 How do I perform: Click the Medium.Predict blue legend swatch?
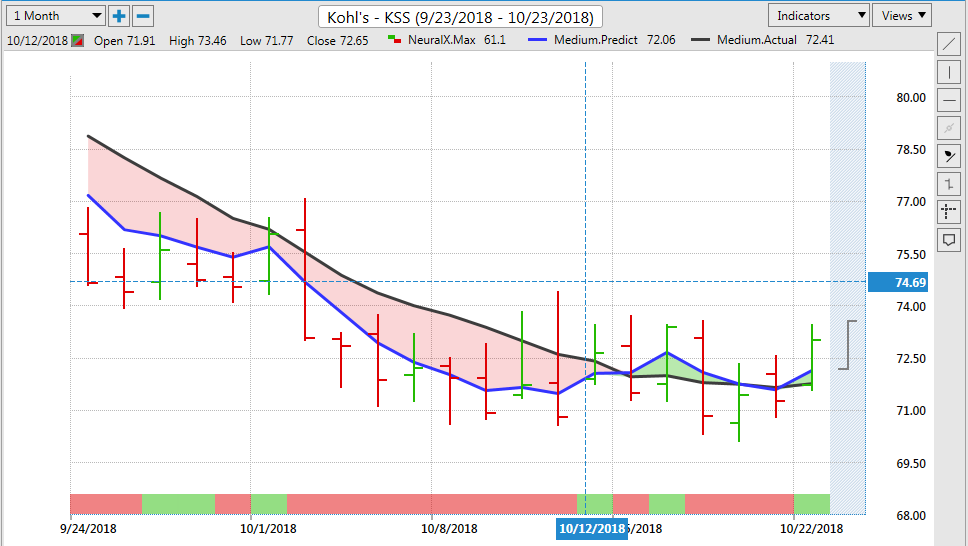(538, 40)
